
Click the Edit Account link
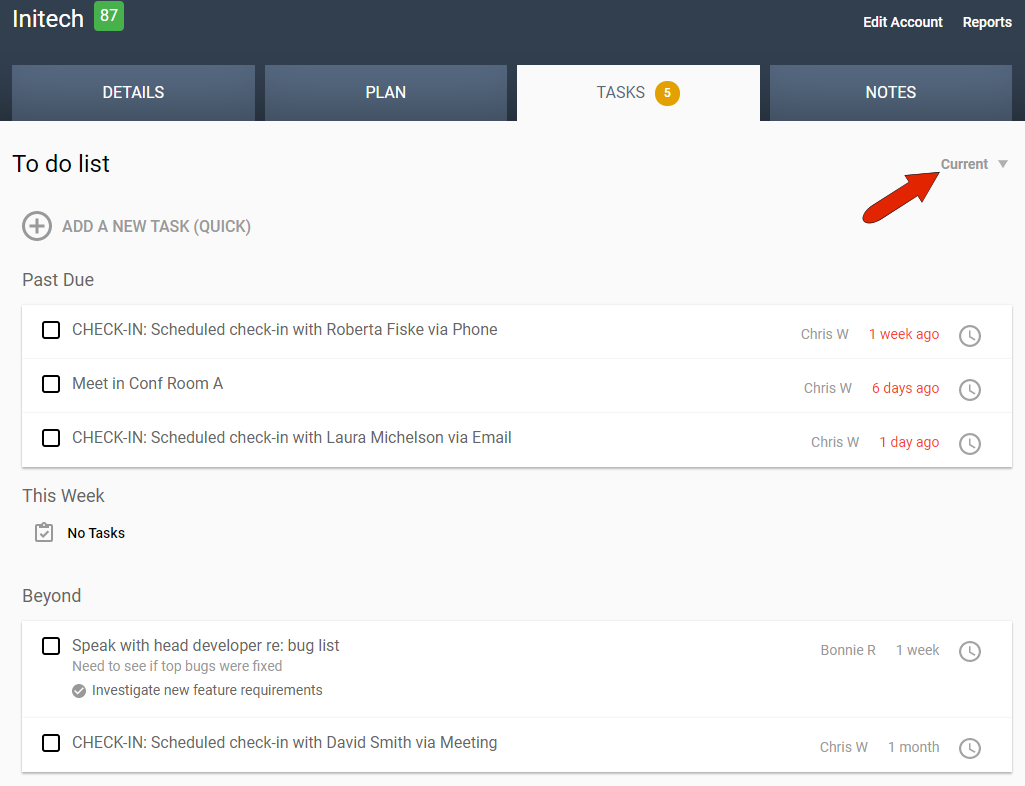[x=902, y=22]
